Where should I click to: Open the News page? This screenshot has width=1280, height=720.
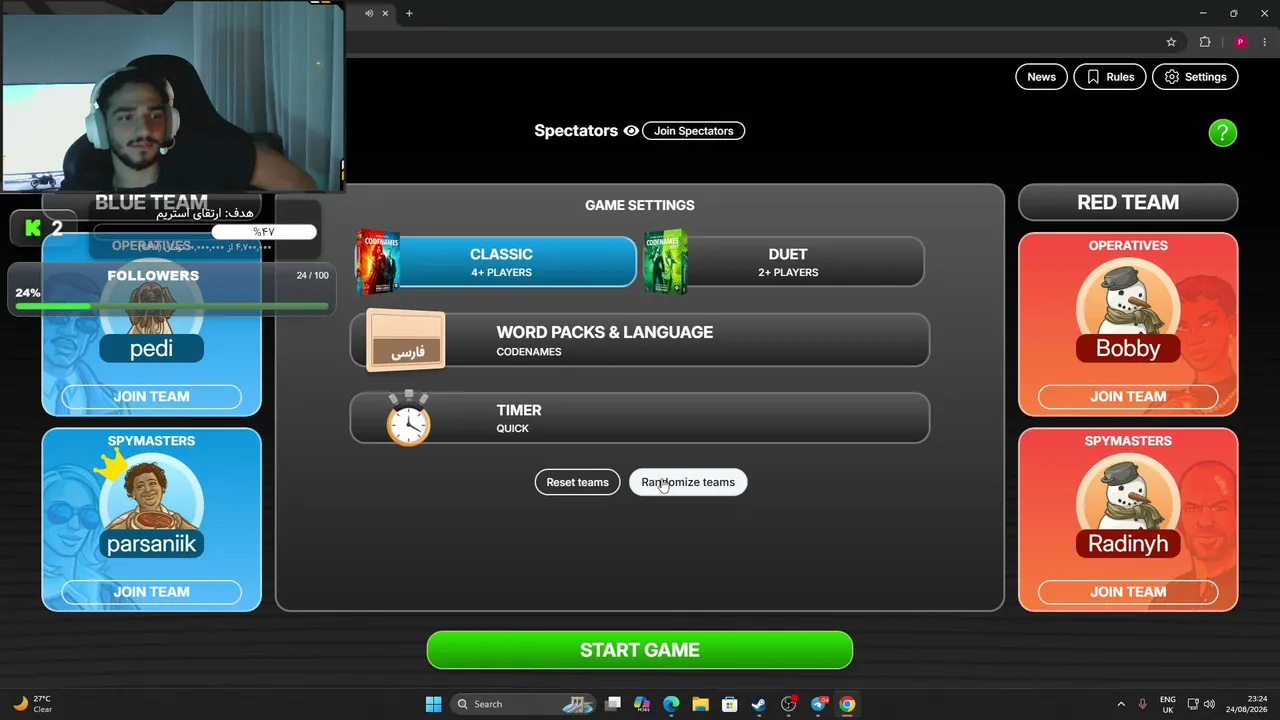click(1041, 77)
